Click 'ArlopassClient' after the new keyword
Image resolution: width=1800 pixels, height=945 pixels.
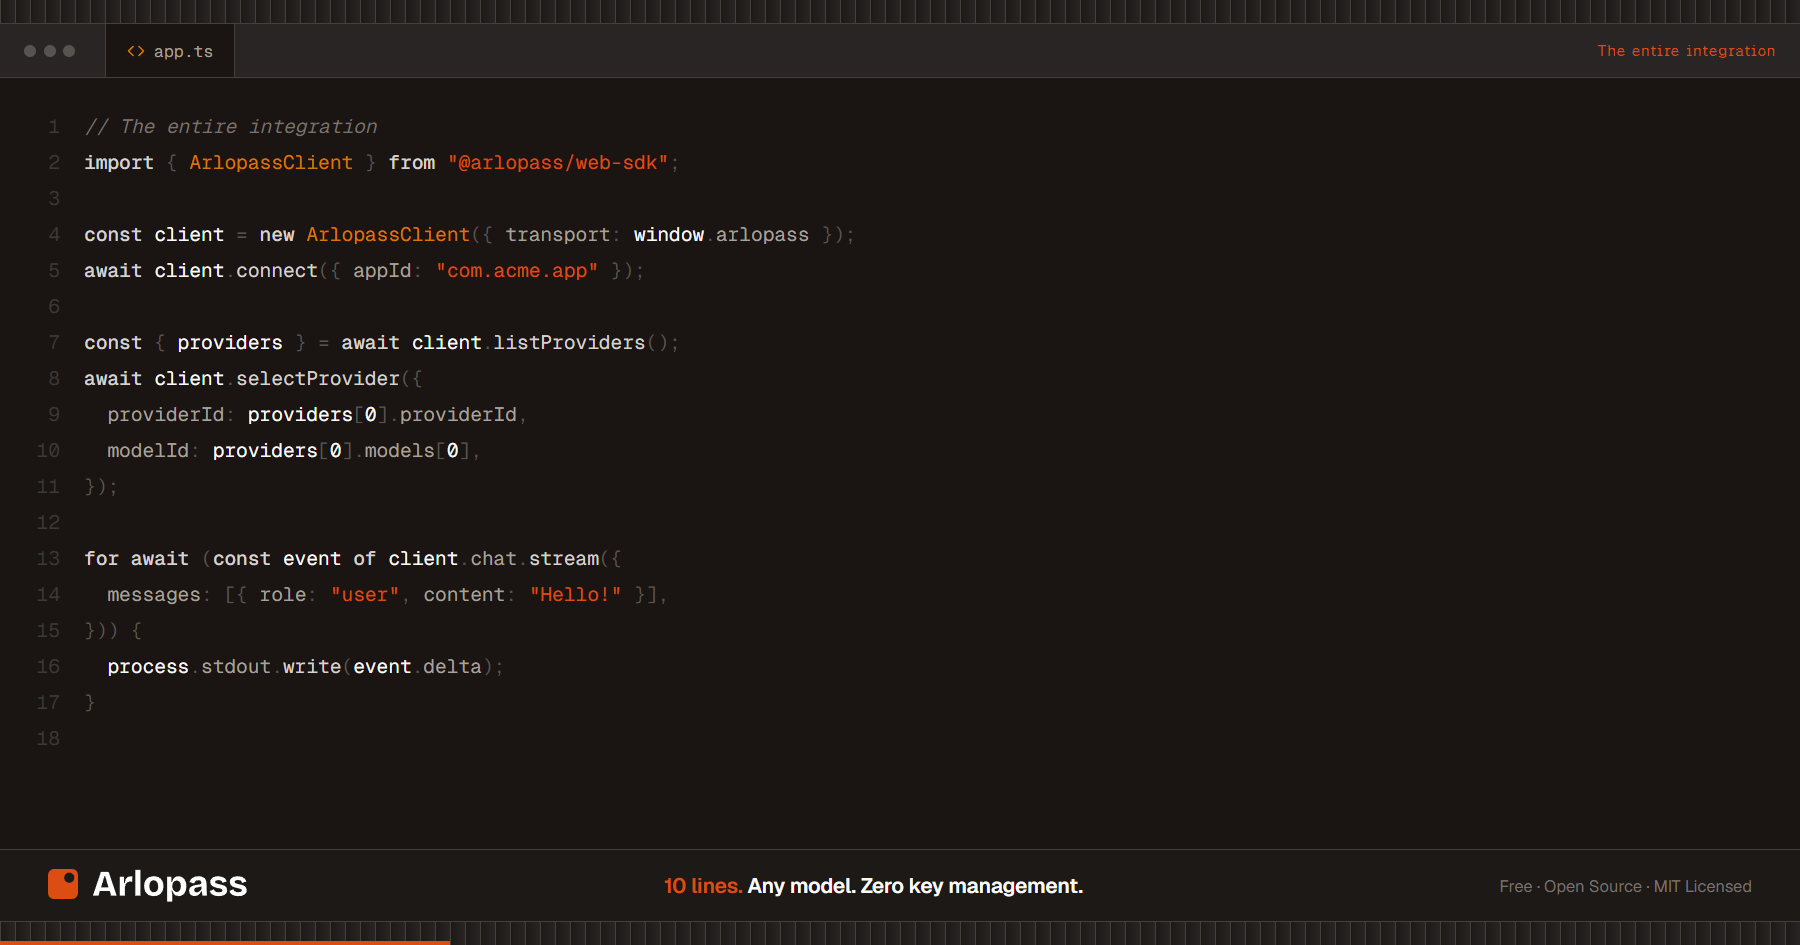(x=388, y=235)
